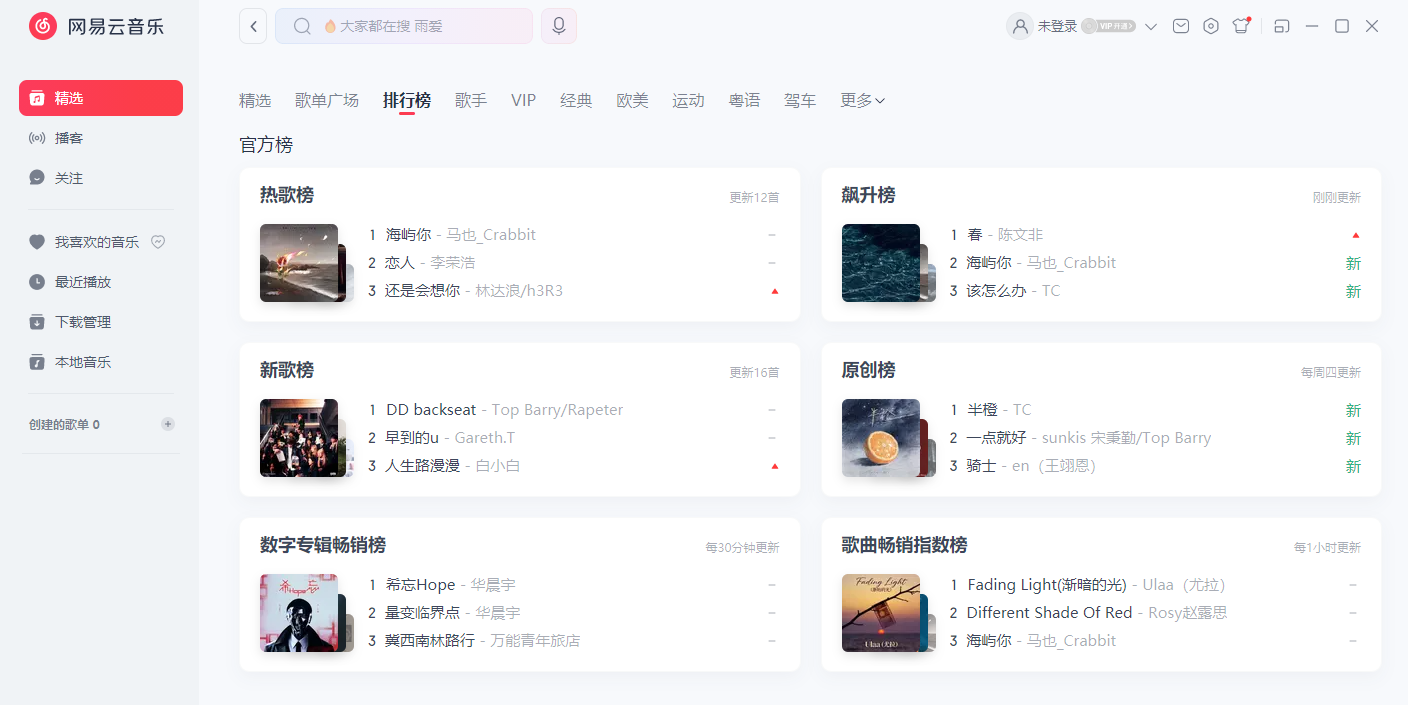Viewport: 1408px width, 705px height.
Task: Open 下载管理 in the sidebar
Action: tap(83, 322)
